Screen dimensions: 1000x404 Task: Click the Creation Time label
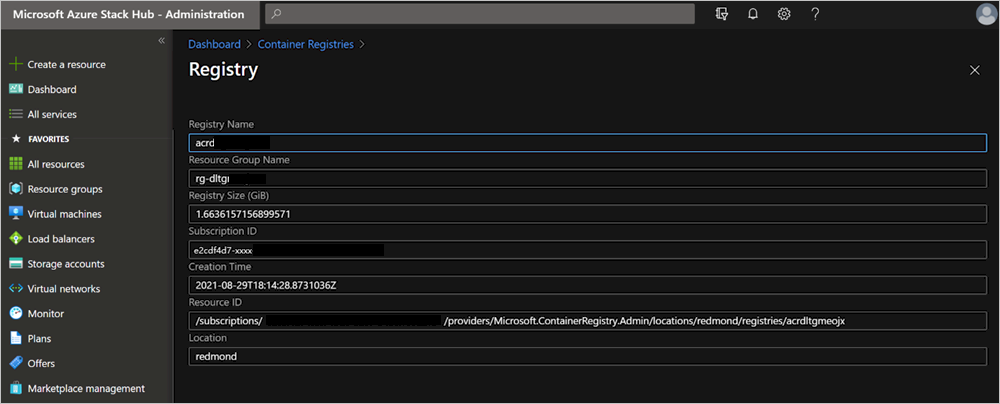[x=220, y=267]
